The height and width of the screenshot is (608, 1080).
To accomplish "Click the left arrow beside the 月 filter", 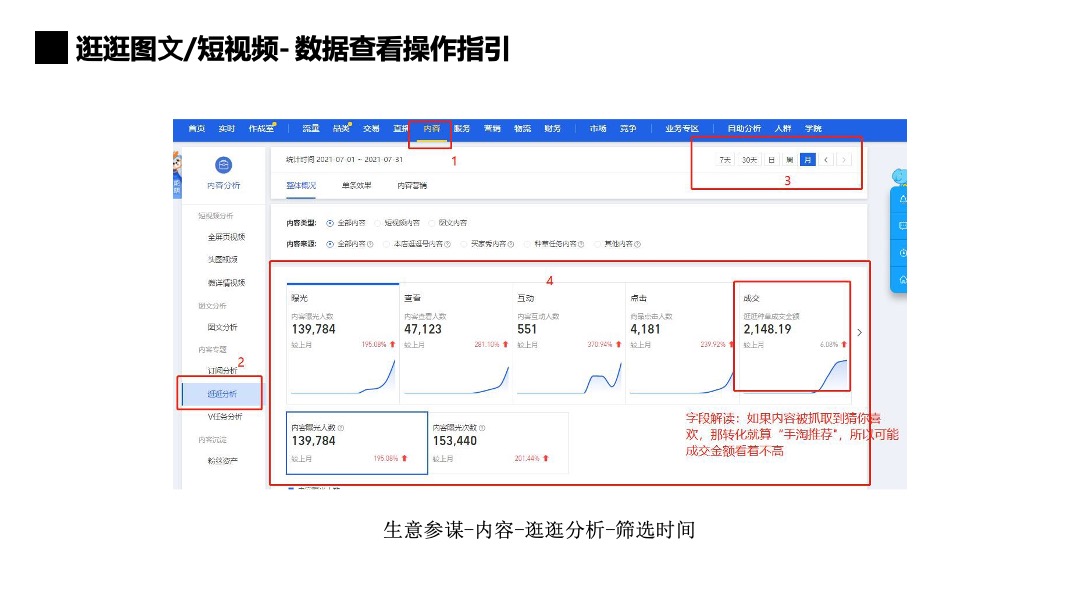I will click(x=826, y=160).
